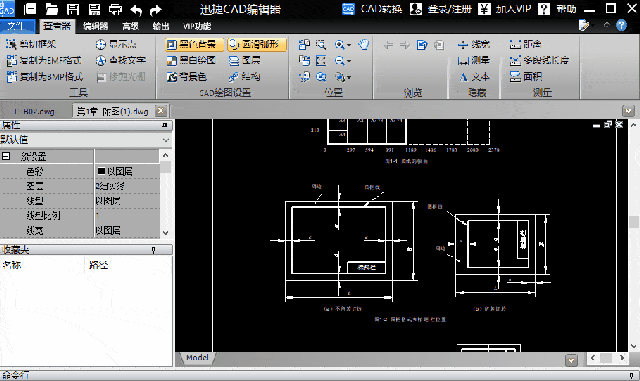Viewport: 640px width, 381px height.
Task: Click the Undo arrow in title bar
Action: point(136,9)
